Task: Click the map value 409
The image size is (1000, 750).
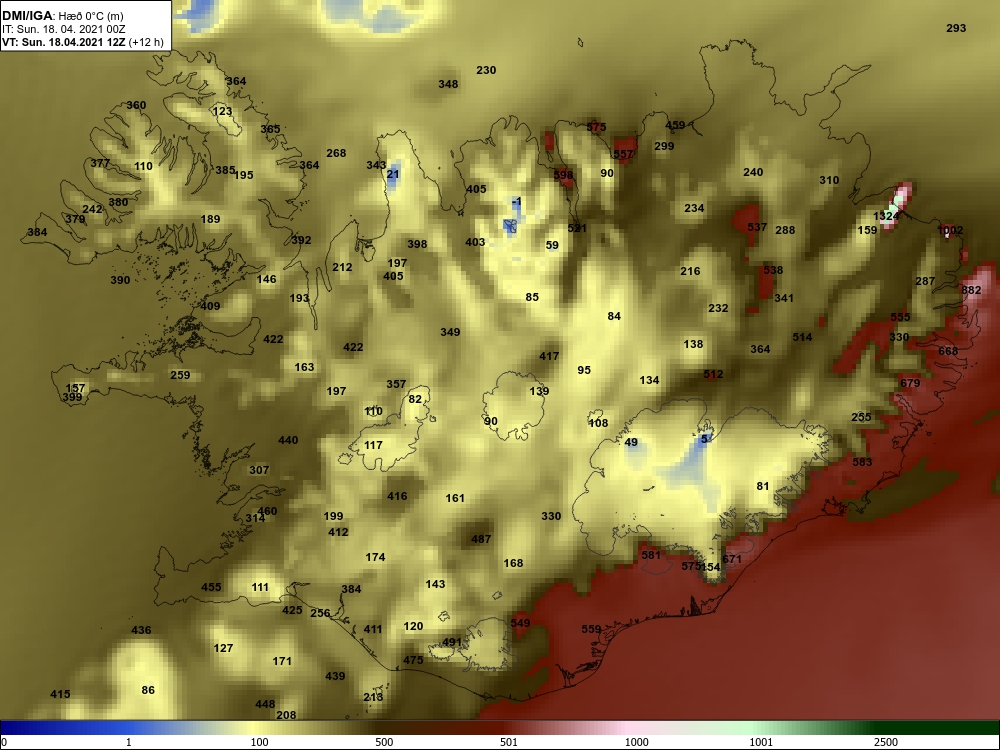Action: [x=210, y=307]
